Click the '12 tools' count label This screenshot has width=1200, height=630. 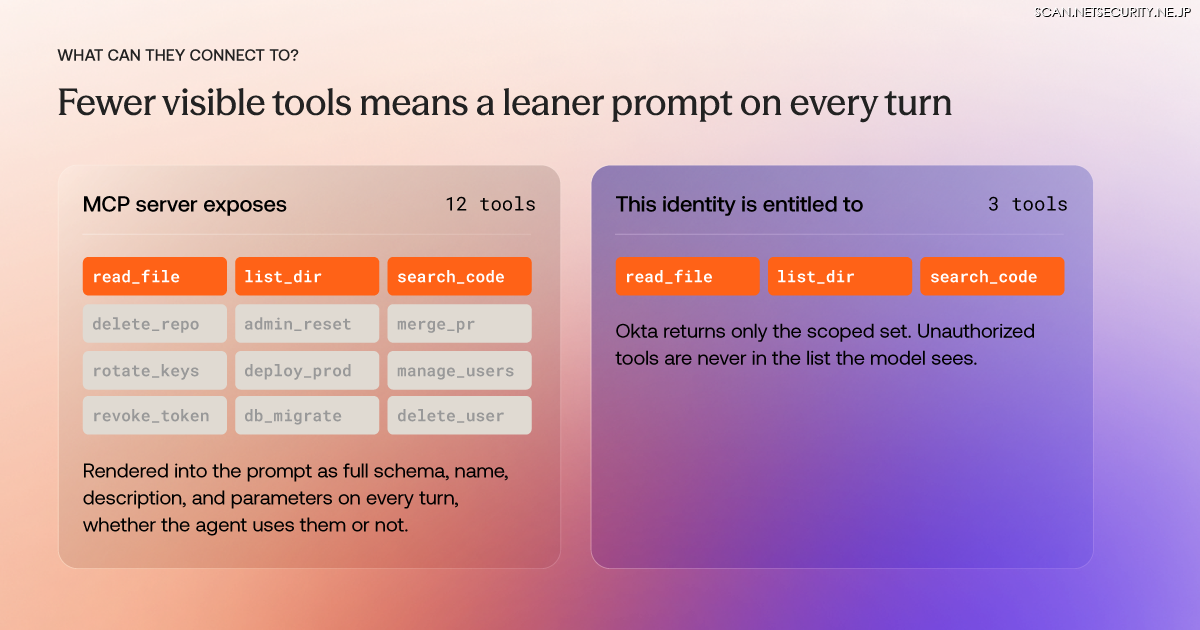(x=490, y=204)
